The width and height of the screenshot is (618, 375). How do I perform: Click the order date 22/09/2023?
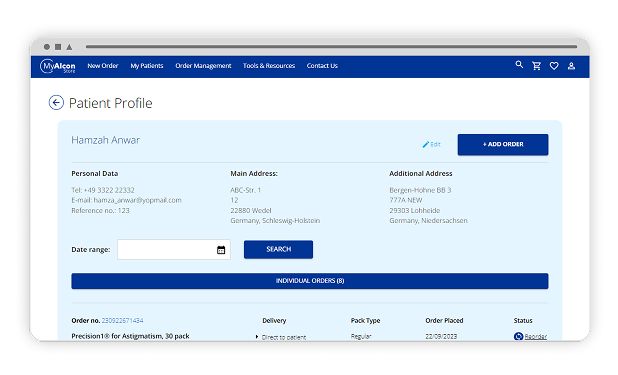click(441, 336)
